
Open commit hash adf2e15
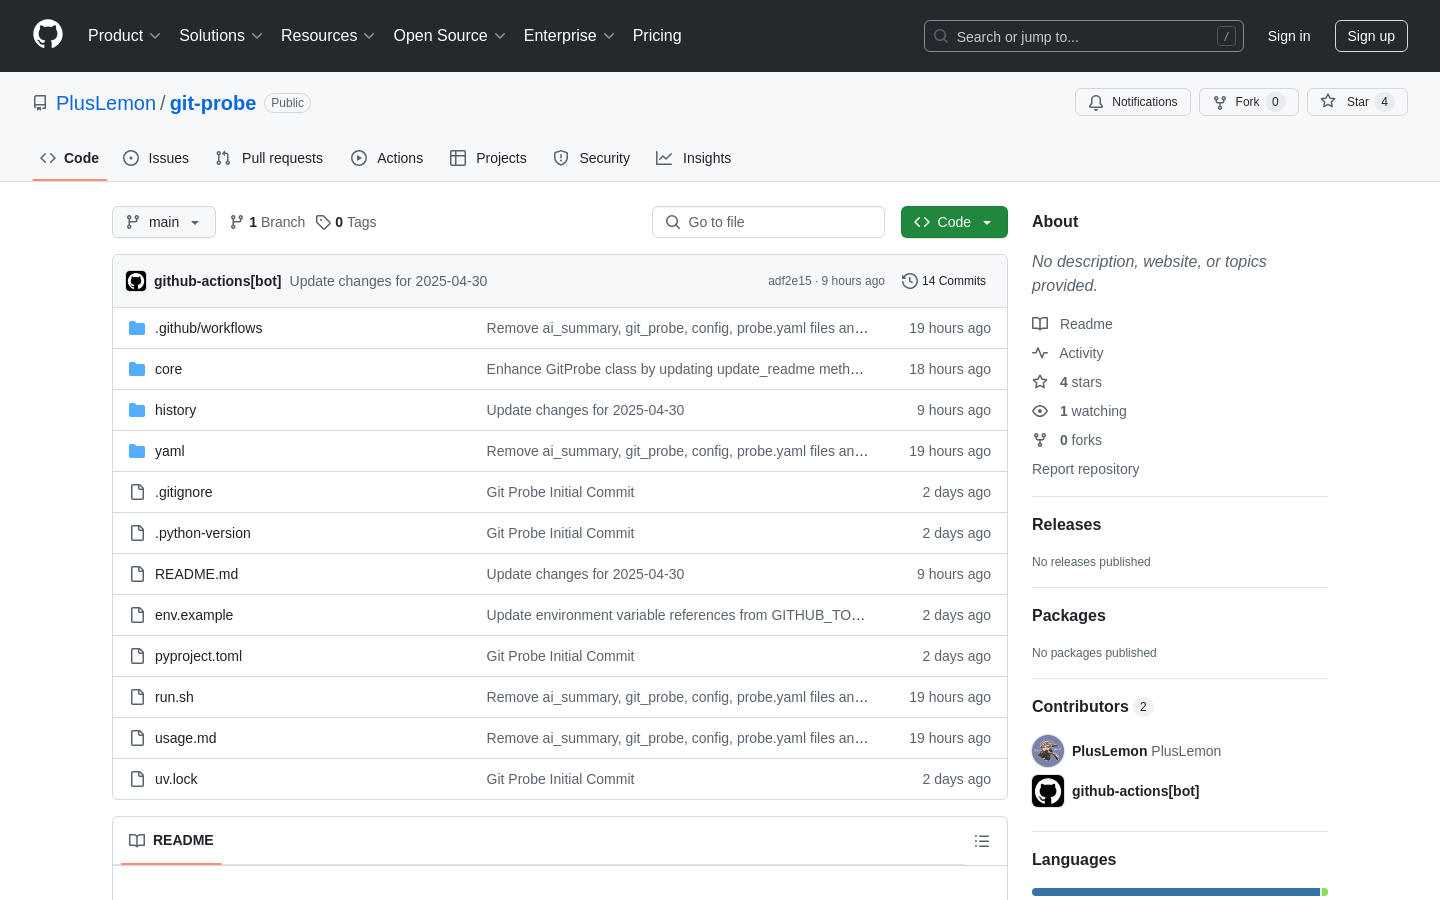coord(790,281)
